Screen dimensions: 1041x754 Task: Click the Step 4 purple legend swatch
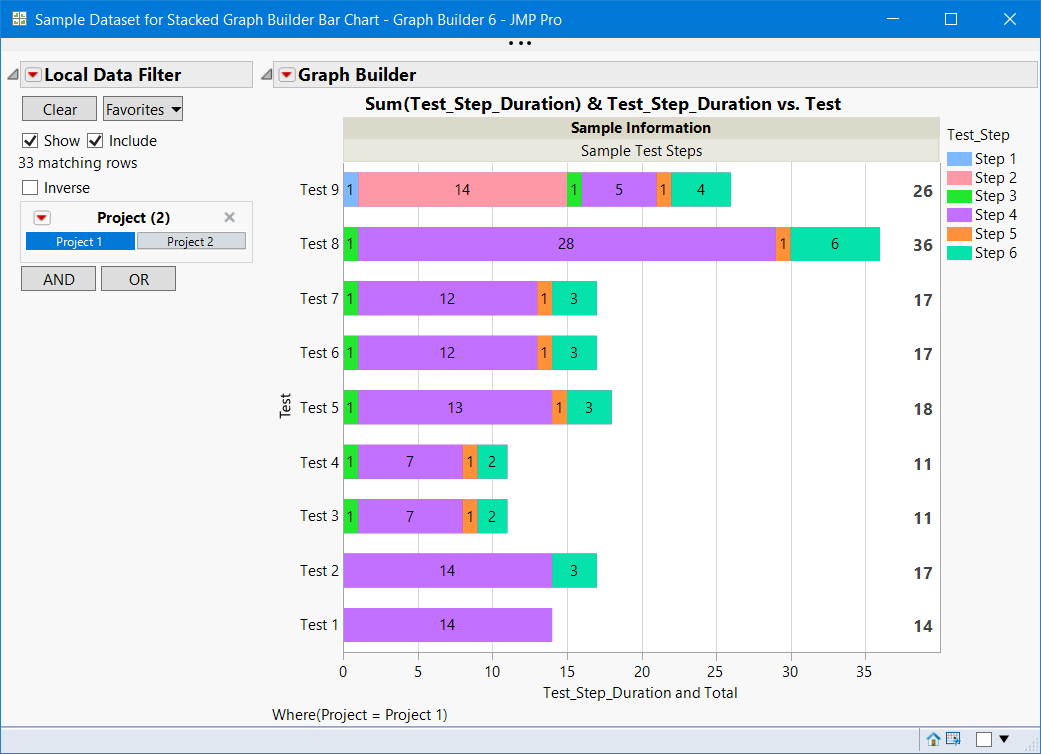tap(959, 215)
